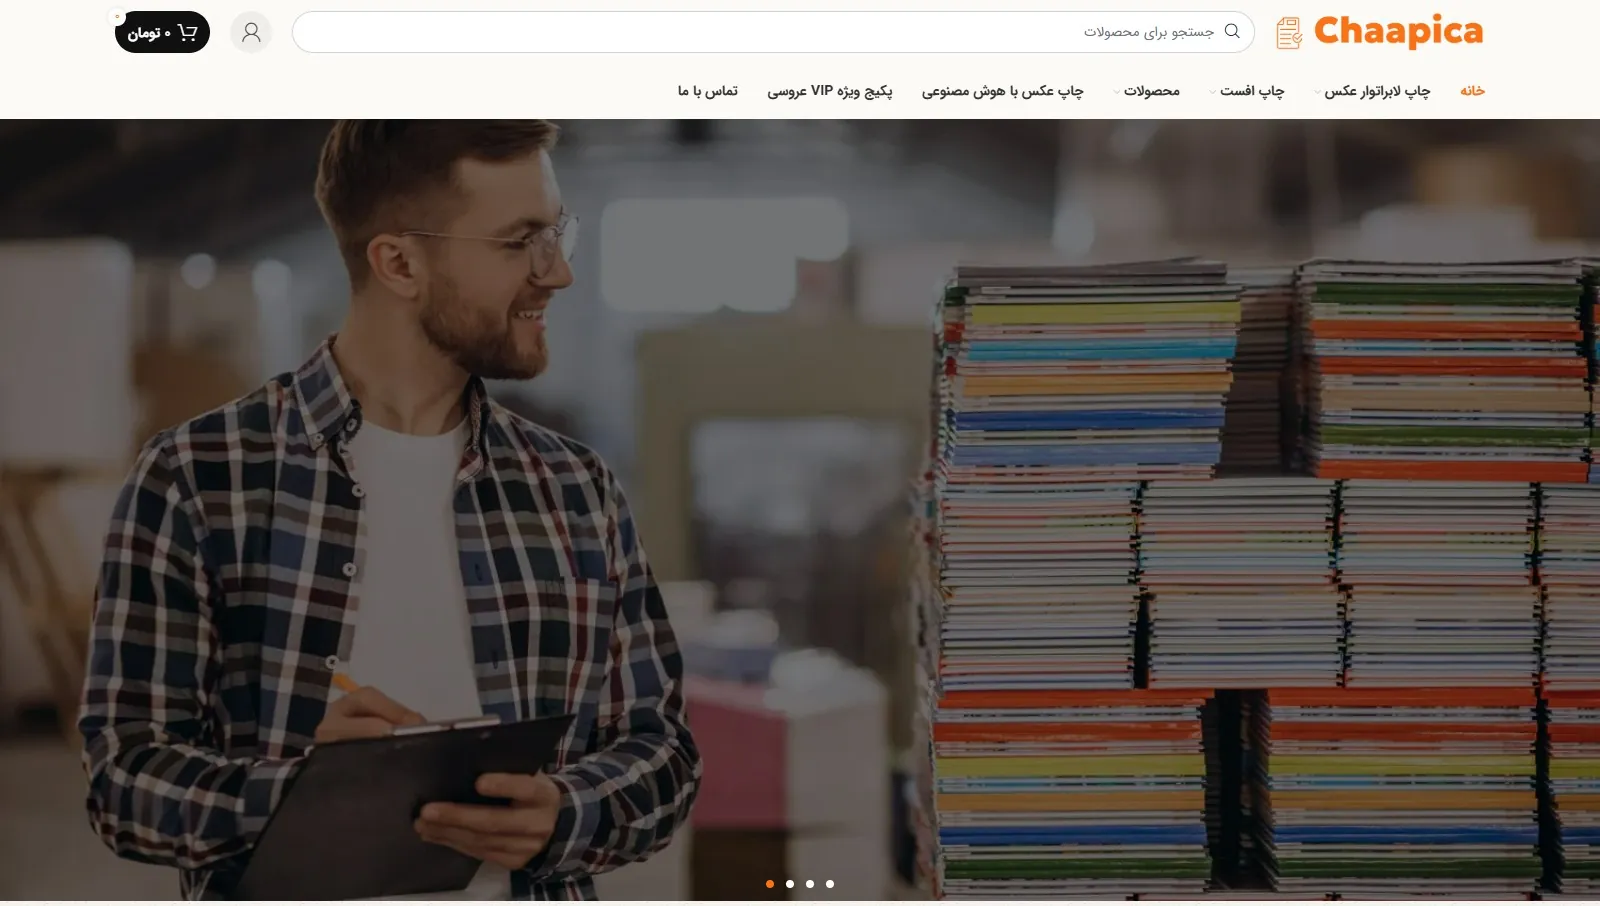Click the Chaapica logo document icon
This screenshot has width=1600, height=906.
coord(1289,33)
